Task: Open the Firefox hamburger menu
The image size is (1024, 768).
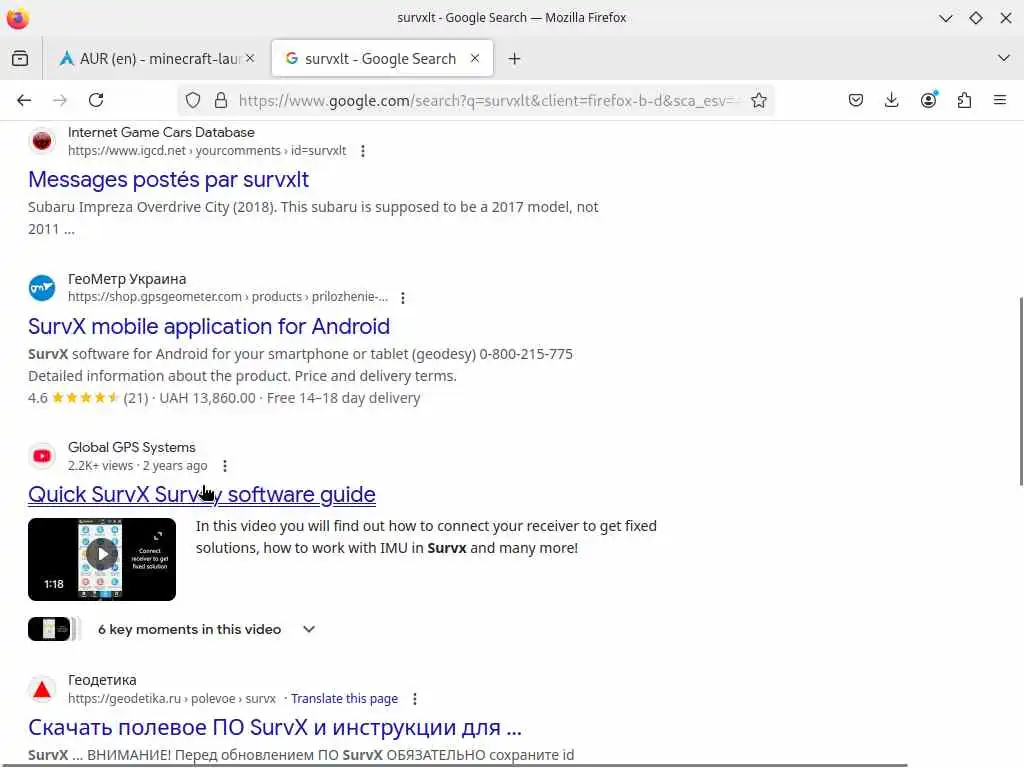Action: coord(999,100)
